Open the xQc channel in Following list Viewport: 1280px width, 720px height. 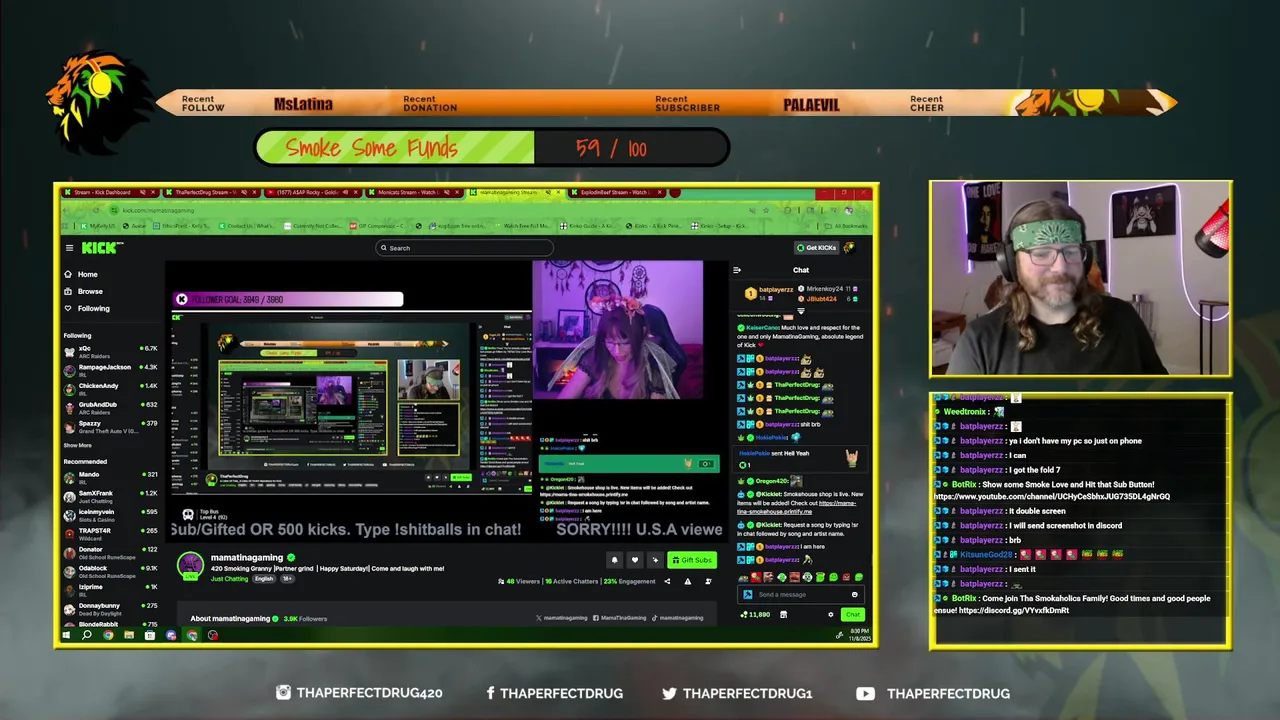pos(110,351)
